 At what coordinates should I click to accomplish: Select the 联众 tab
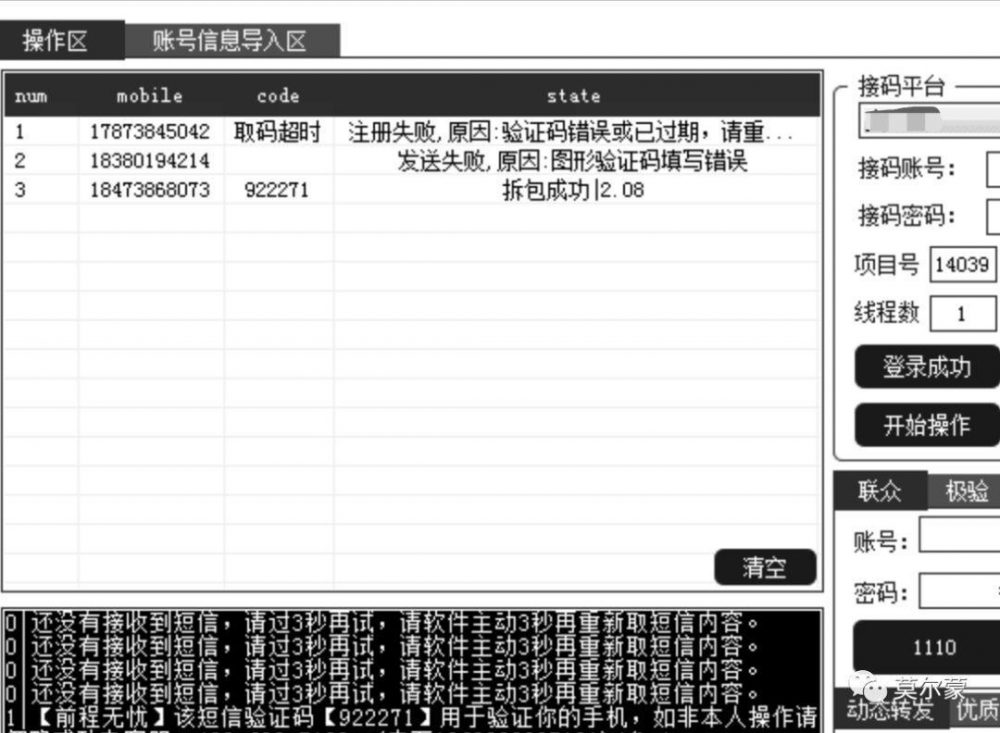(879, 491)
